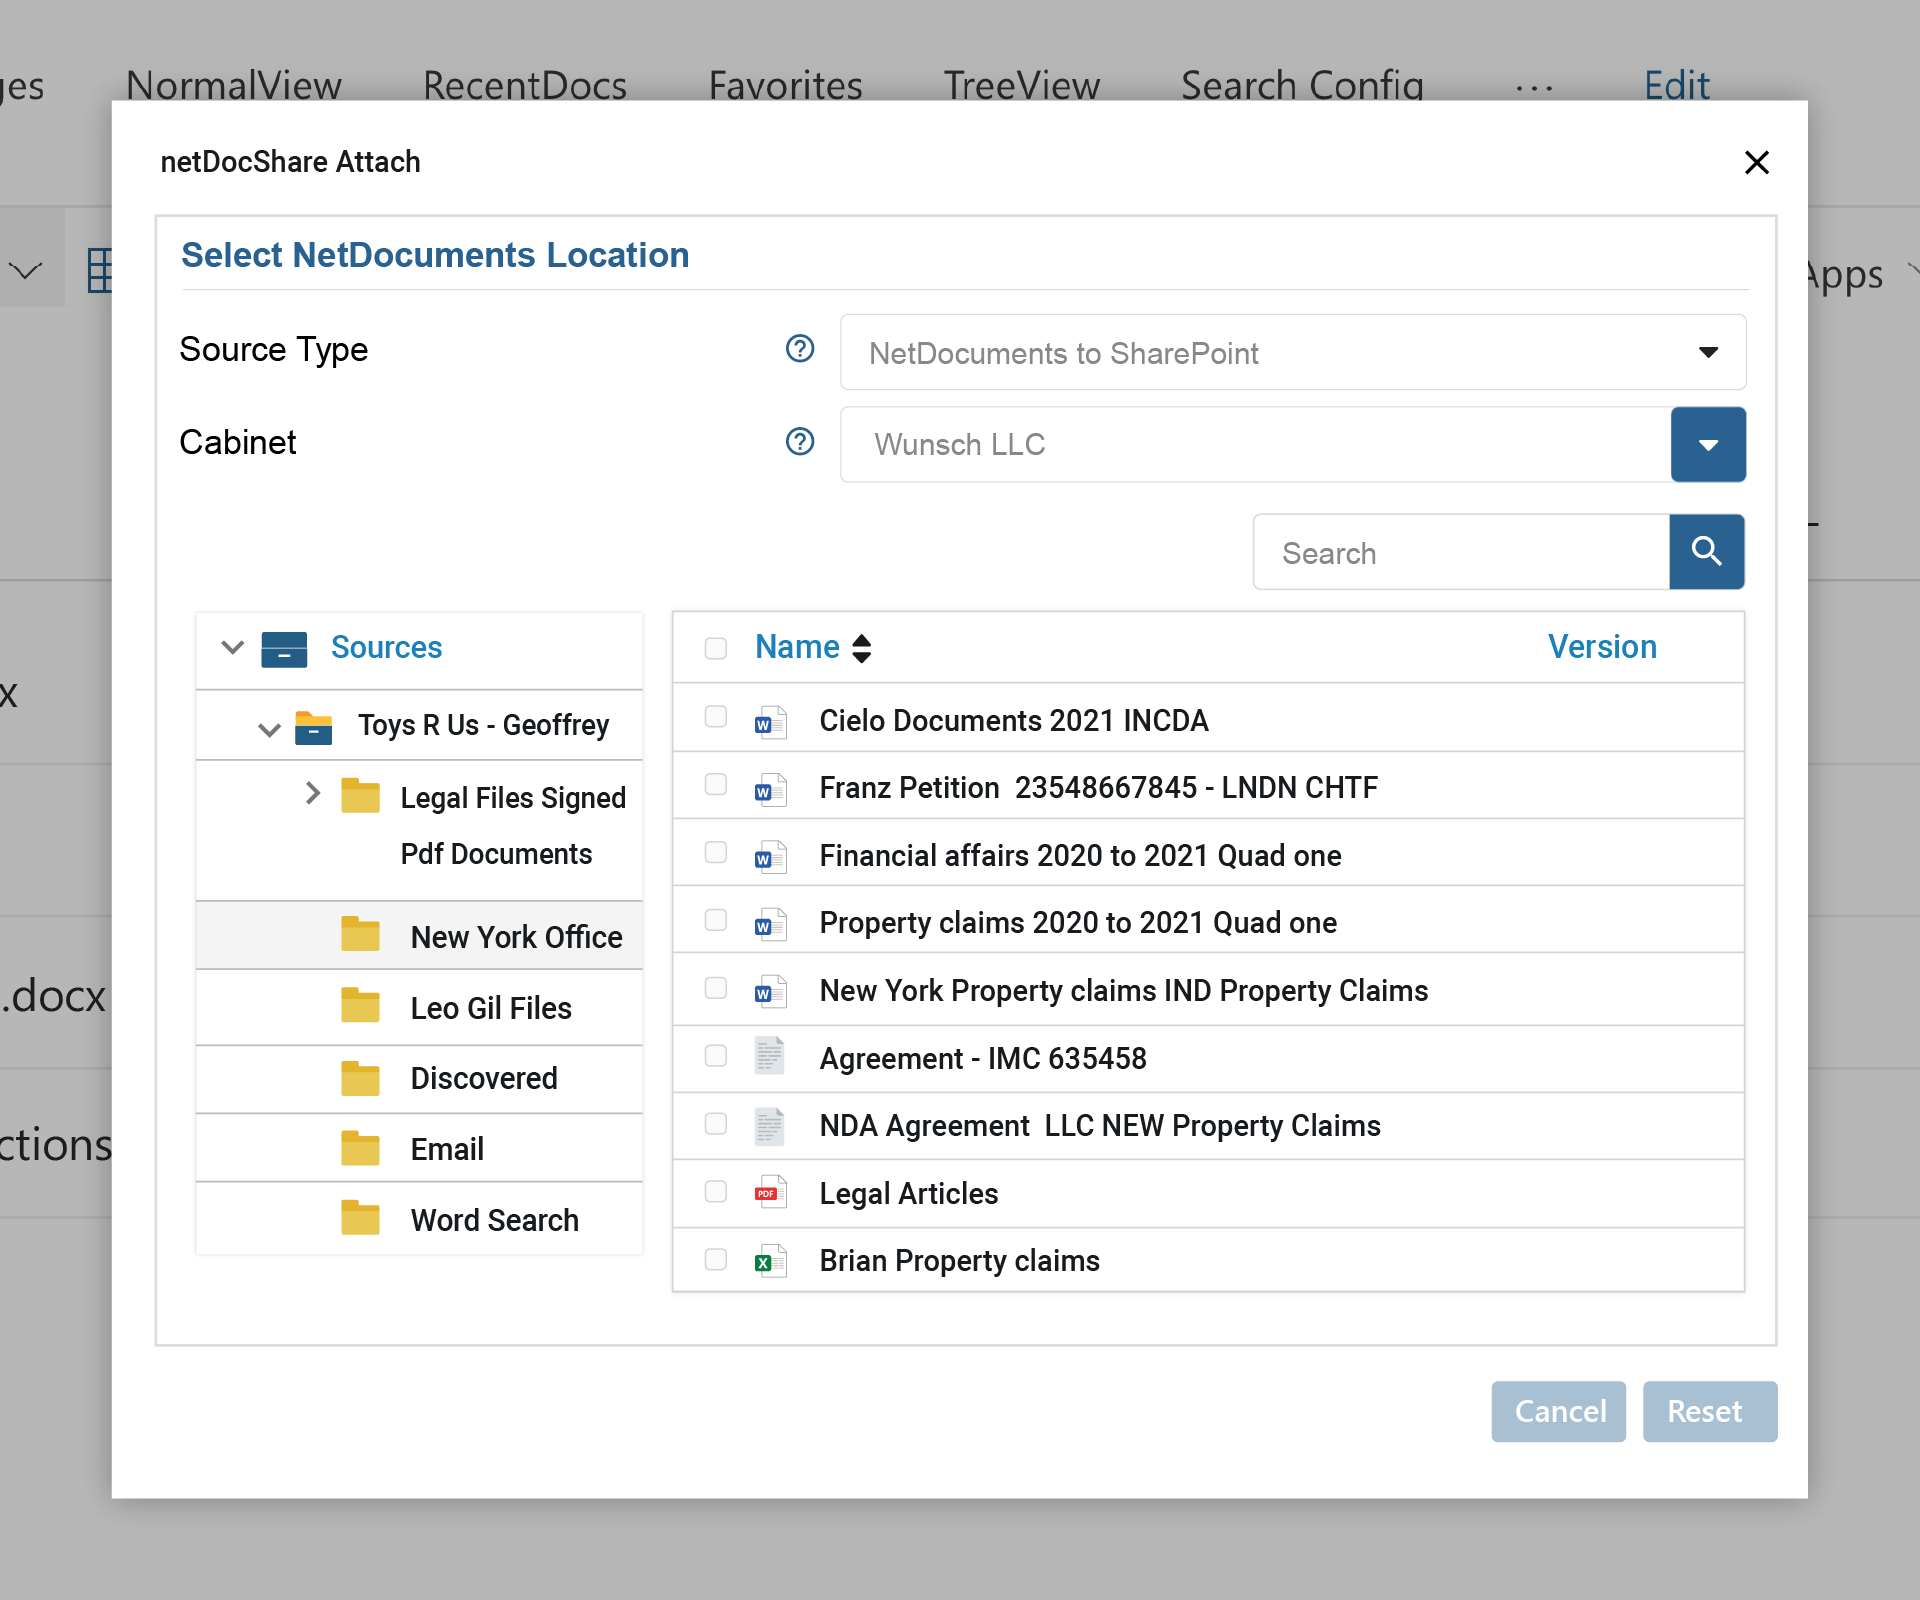This screenshot has width=1920, height=1600.
Task: Close the netDocShare Attach dialog
Action: 1757,162
